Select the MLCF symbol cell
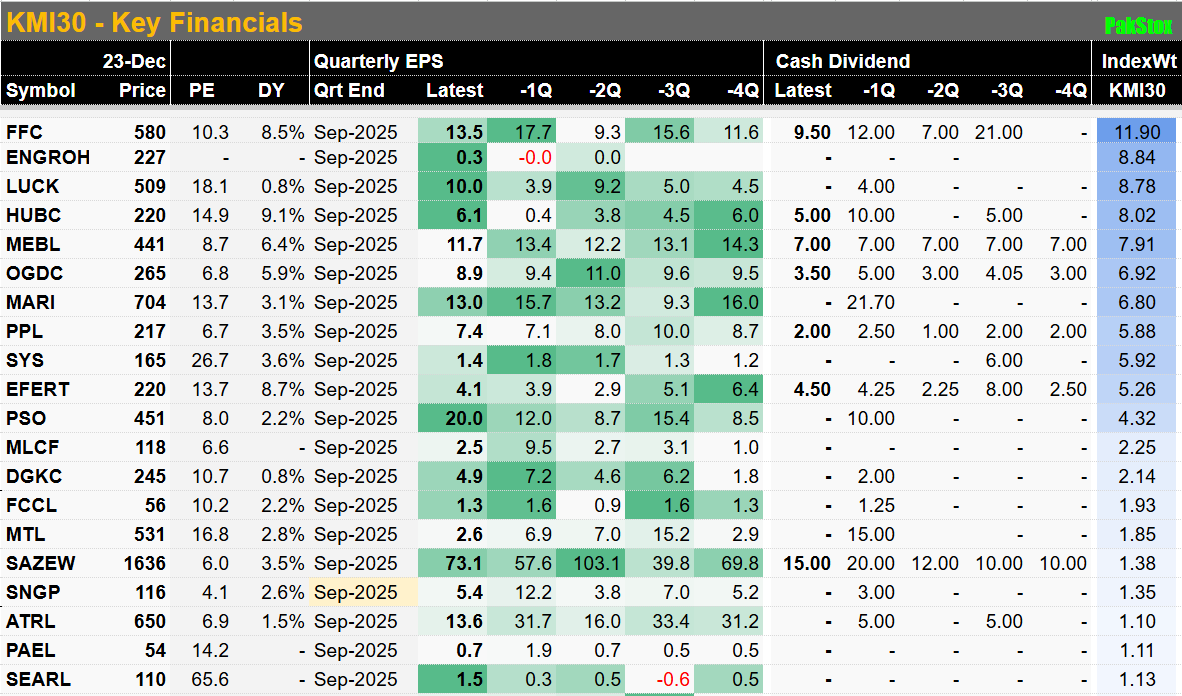The image size is (1182, 696). coord(32,447)
